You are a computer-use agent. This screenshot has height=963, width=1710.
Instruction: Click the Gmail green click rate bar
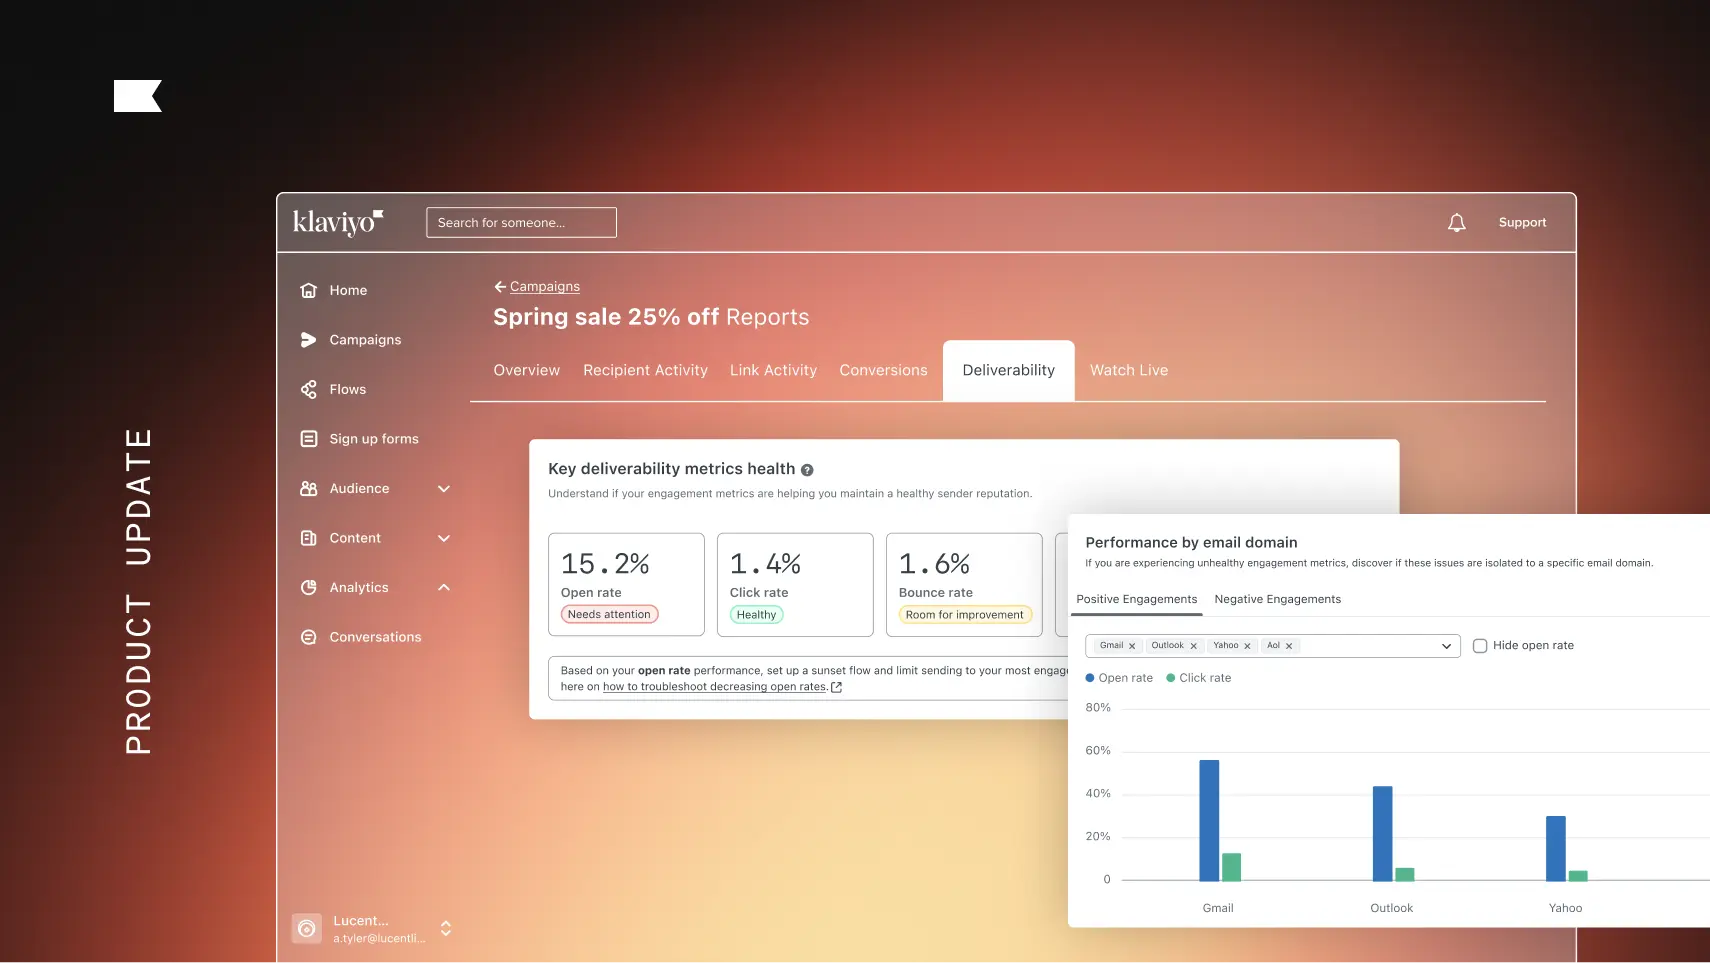(1231, 867)
